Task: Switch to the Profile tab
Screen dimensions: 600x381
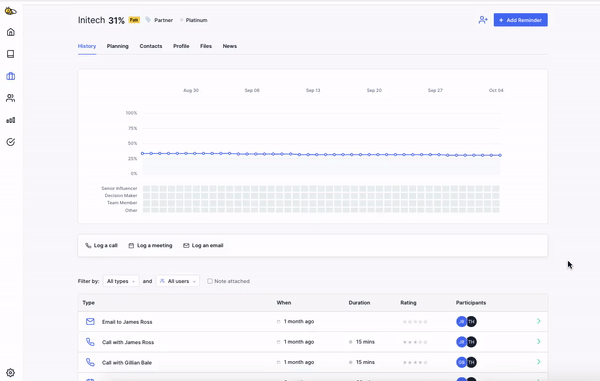Action: point(181,46)
